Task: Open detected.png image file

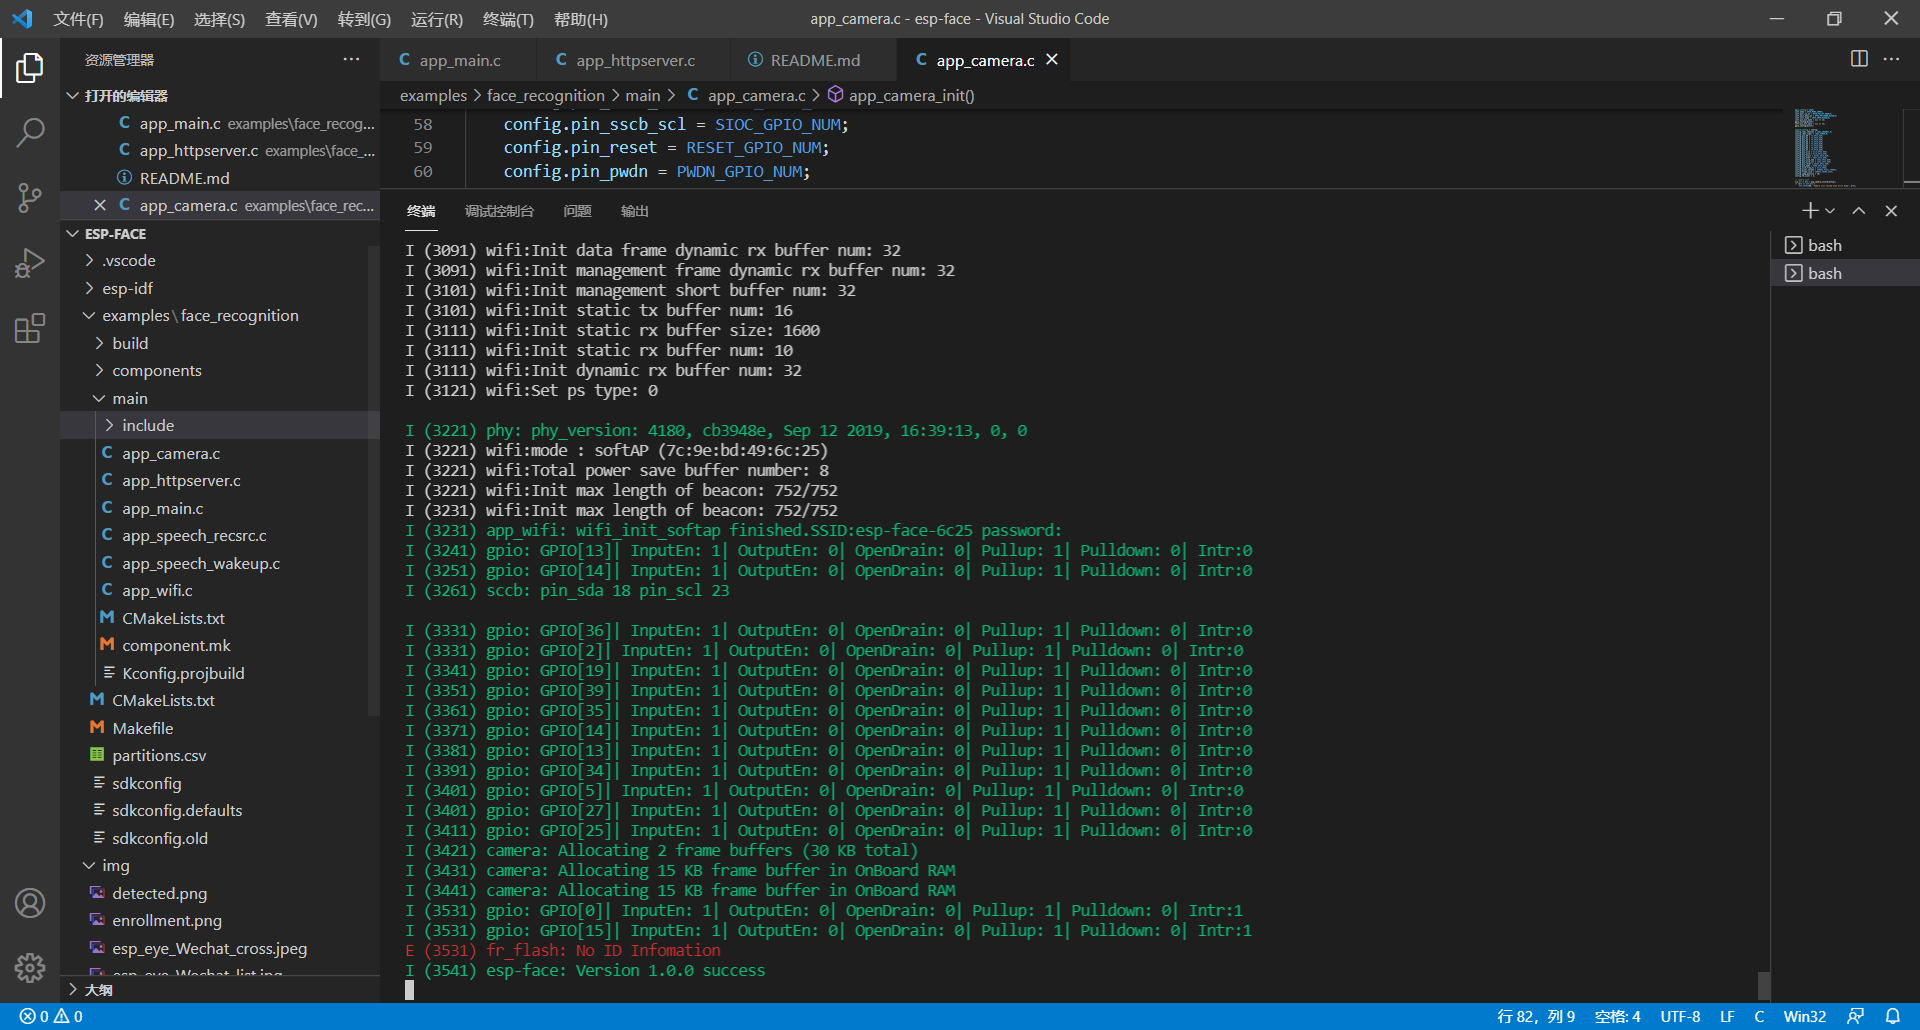Action: (x=220, y=893)
